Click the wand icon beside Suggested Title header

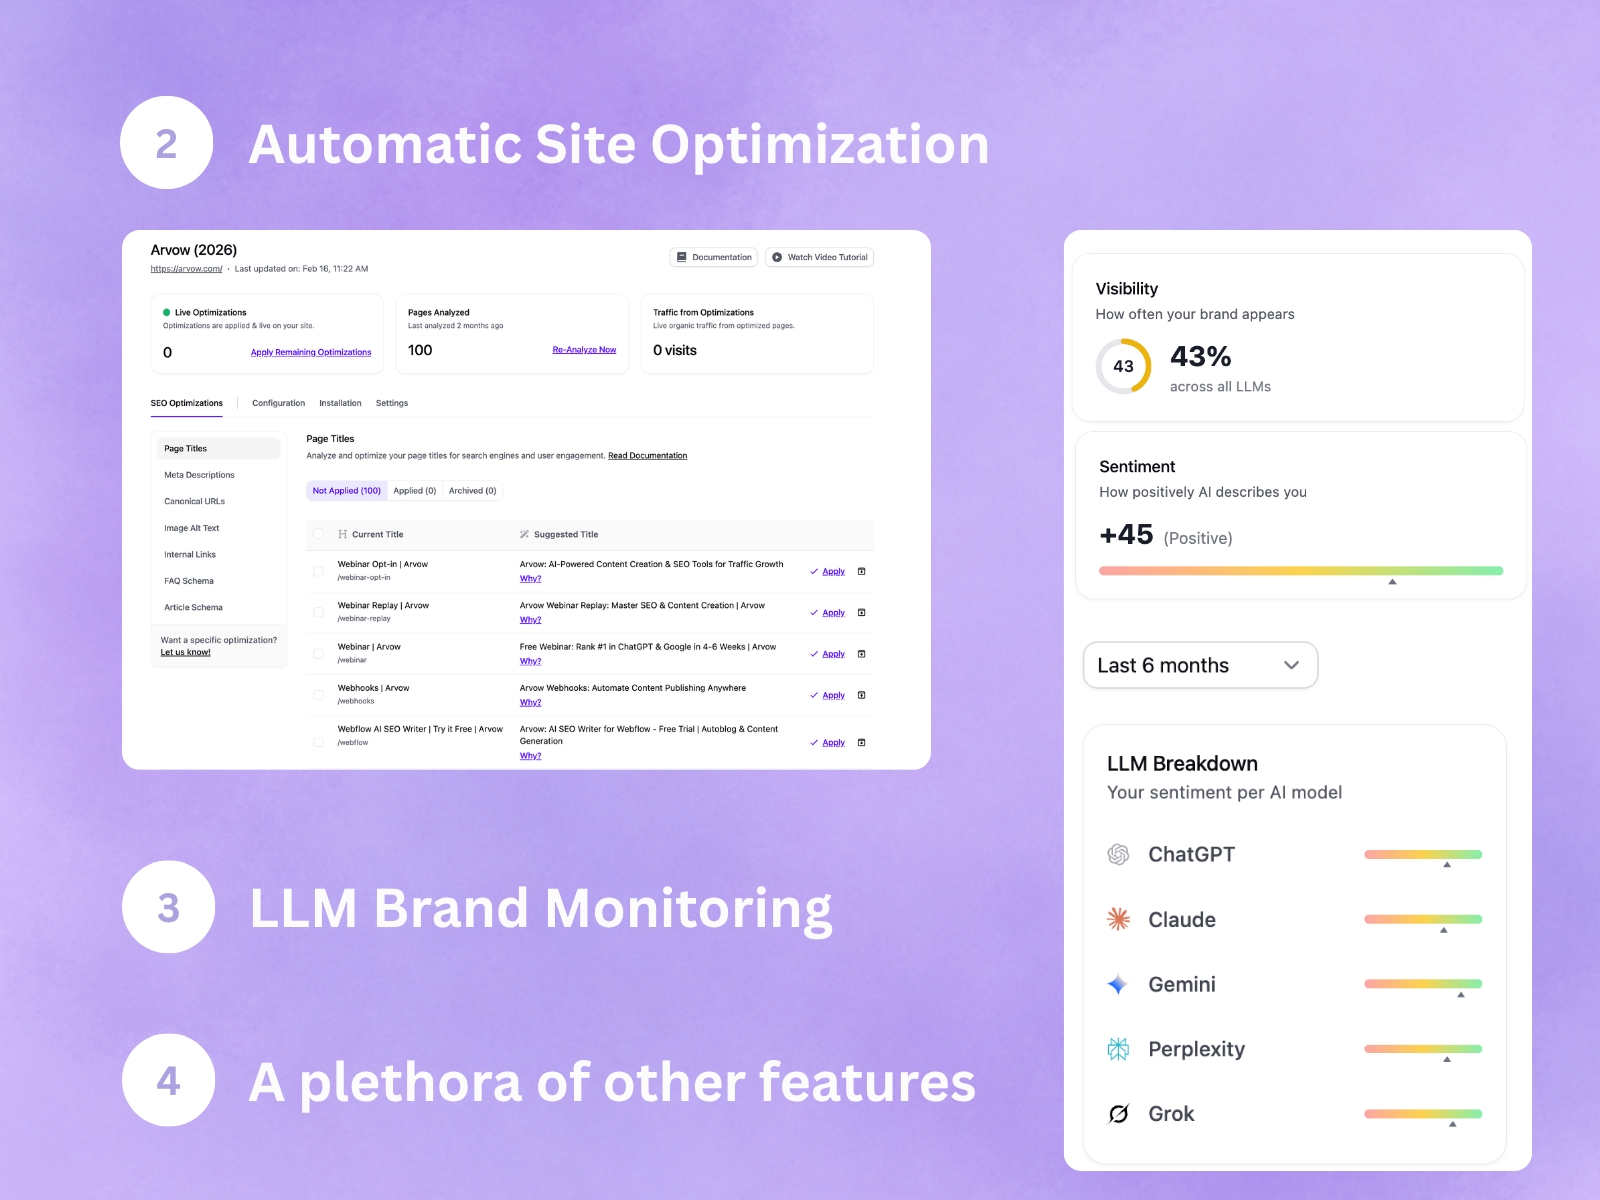(x=523, y=534)
